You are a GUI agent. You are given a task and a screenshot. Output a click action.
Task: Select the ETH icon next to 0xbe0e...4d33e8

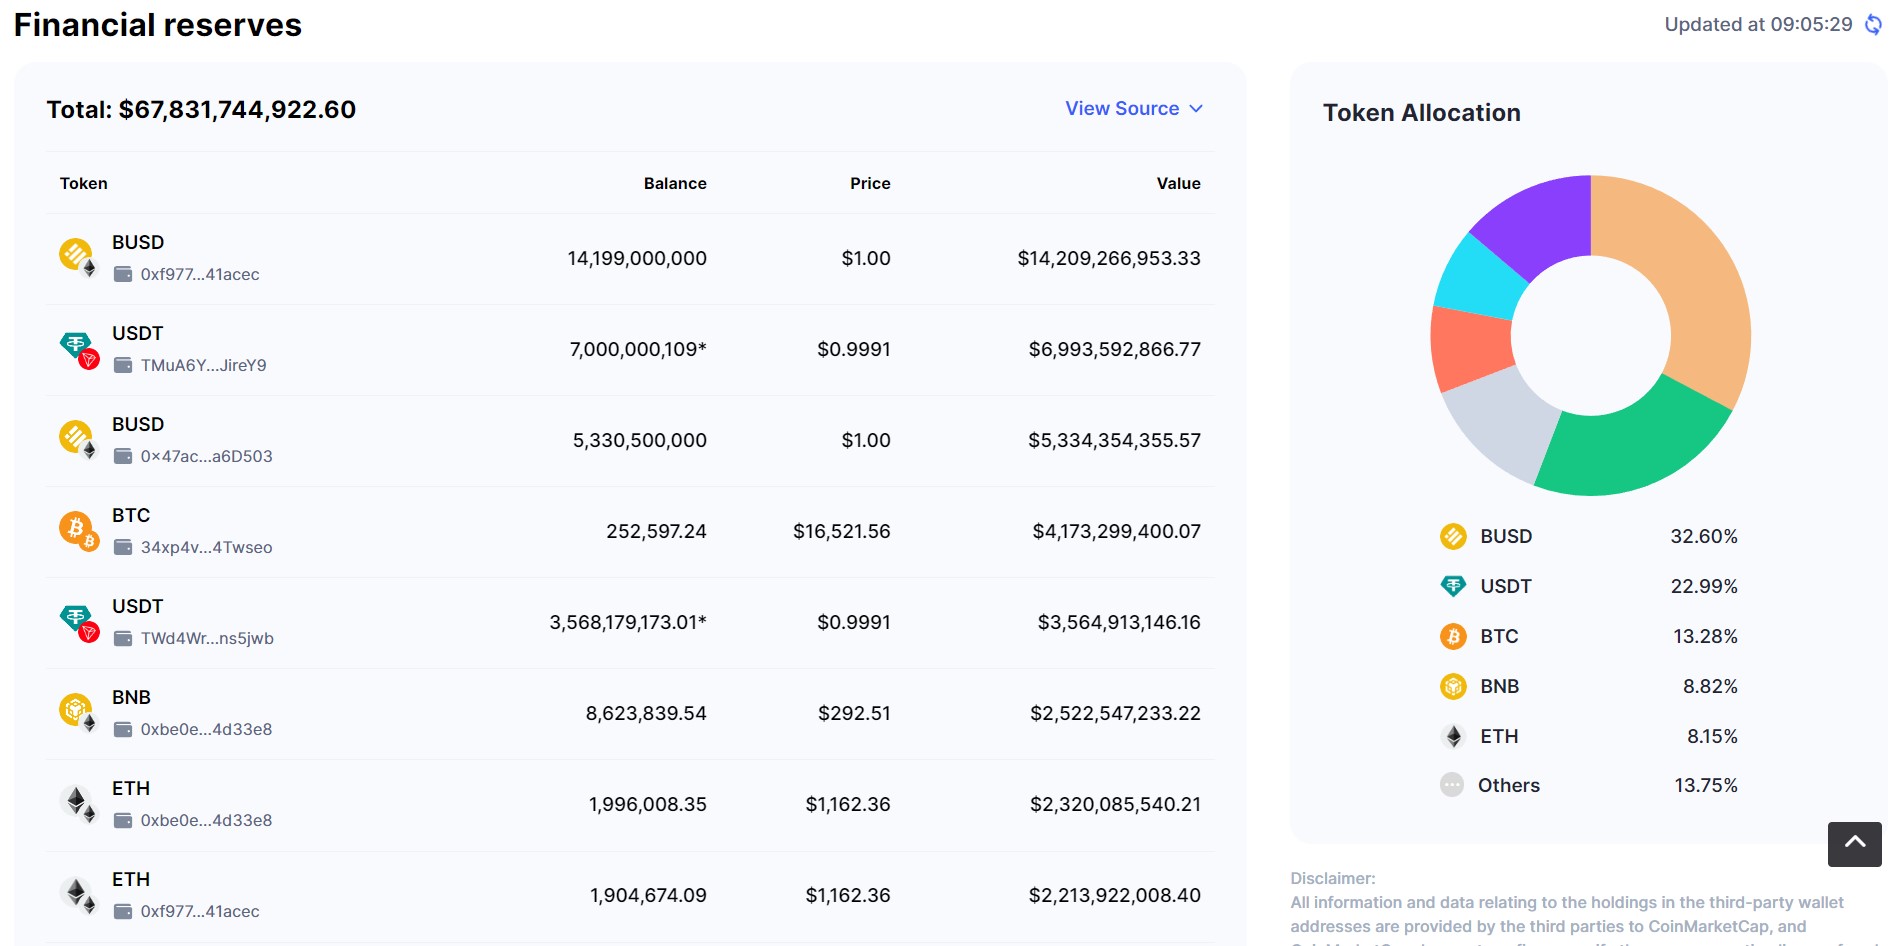78,802
